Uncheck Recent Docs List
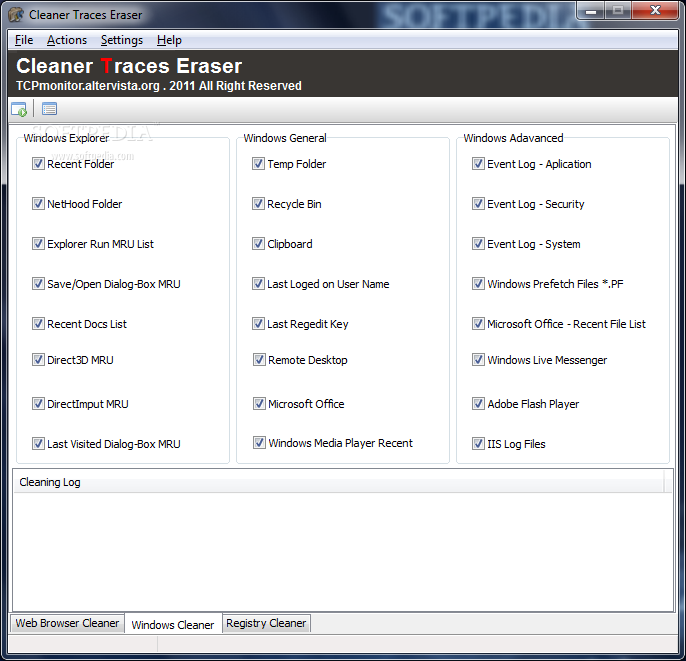 [x=38, y=324]
